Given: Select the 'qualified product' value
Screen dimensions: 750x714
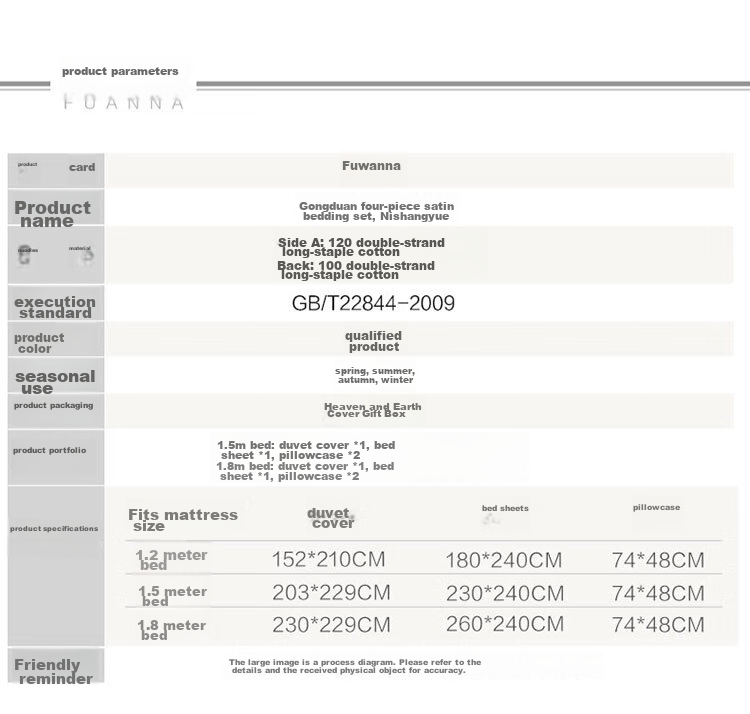Looking at the screenshot, I should 374,341.
